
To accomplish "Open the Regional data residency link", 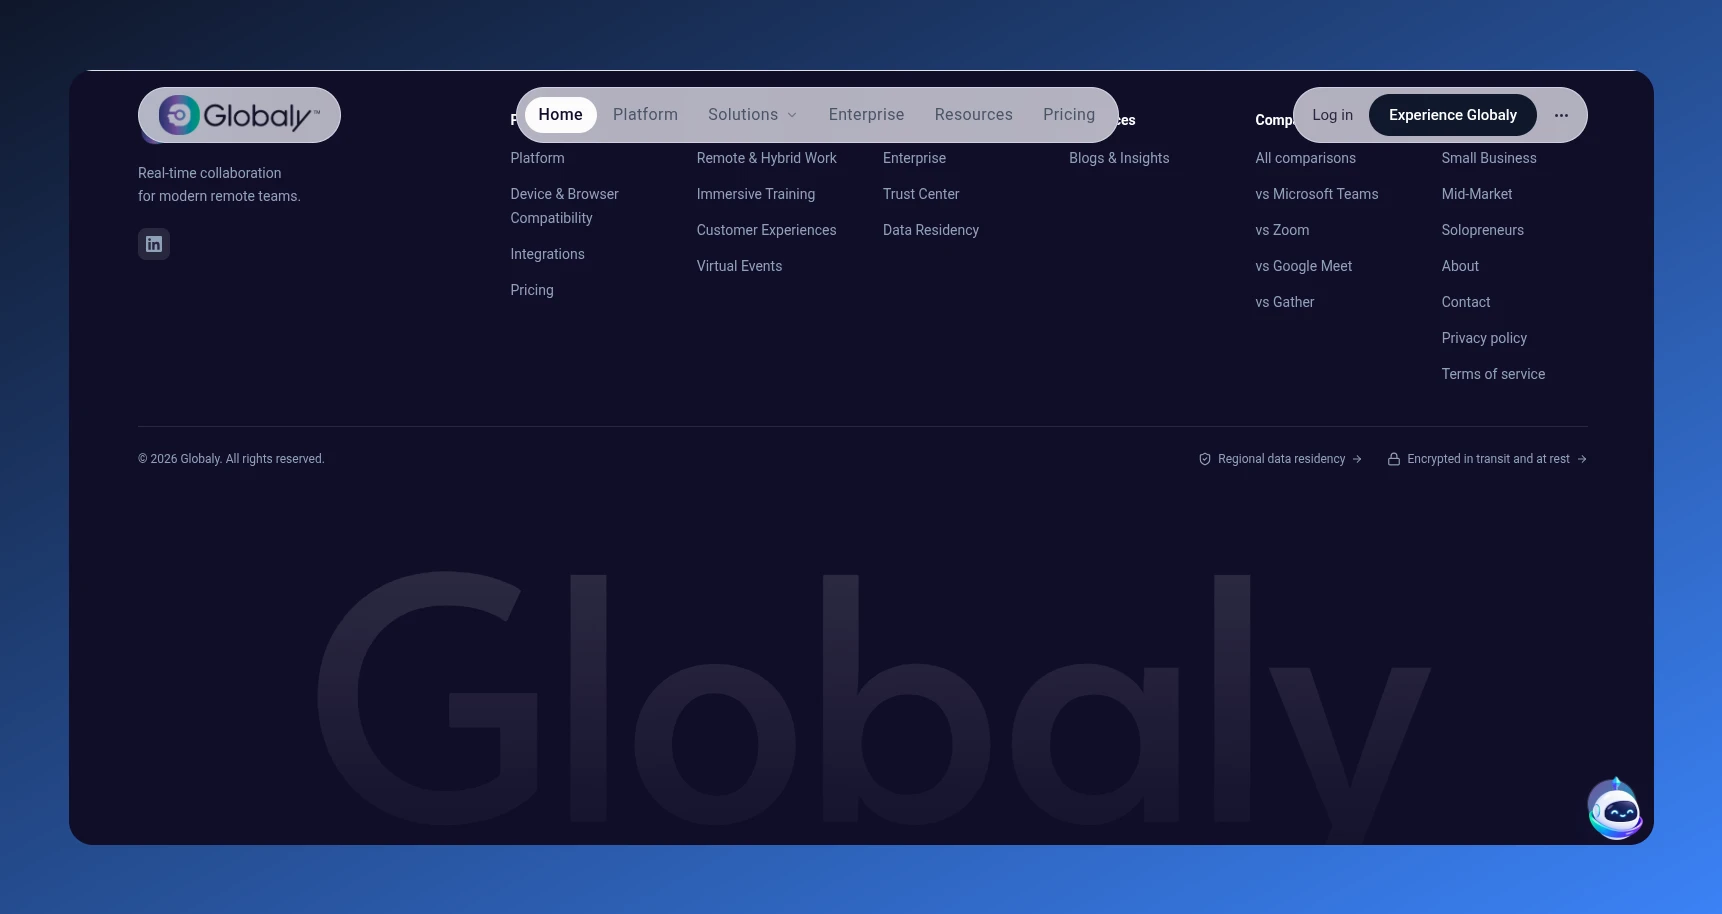I will point(1280,459).
